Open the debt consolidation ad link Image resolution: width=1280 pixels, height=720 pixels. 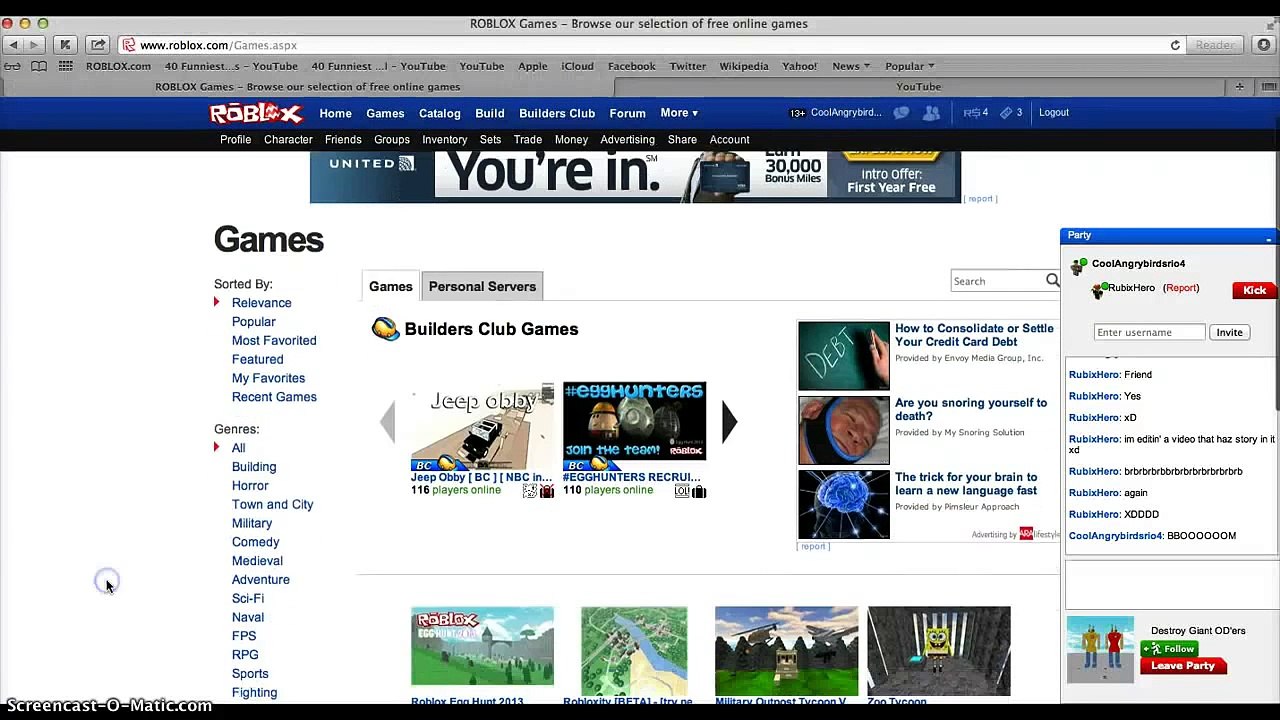coord(974,335)
